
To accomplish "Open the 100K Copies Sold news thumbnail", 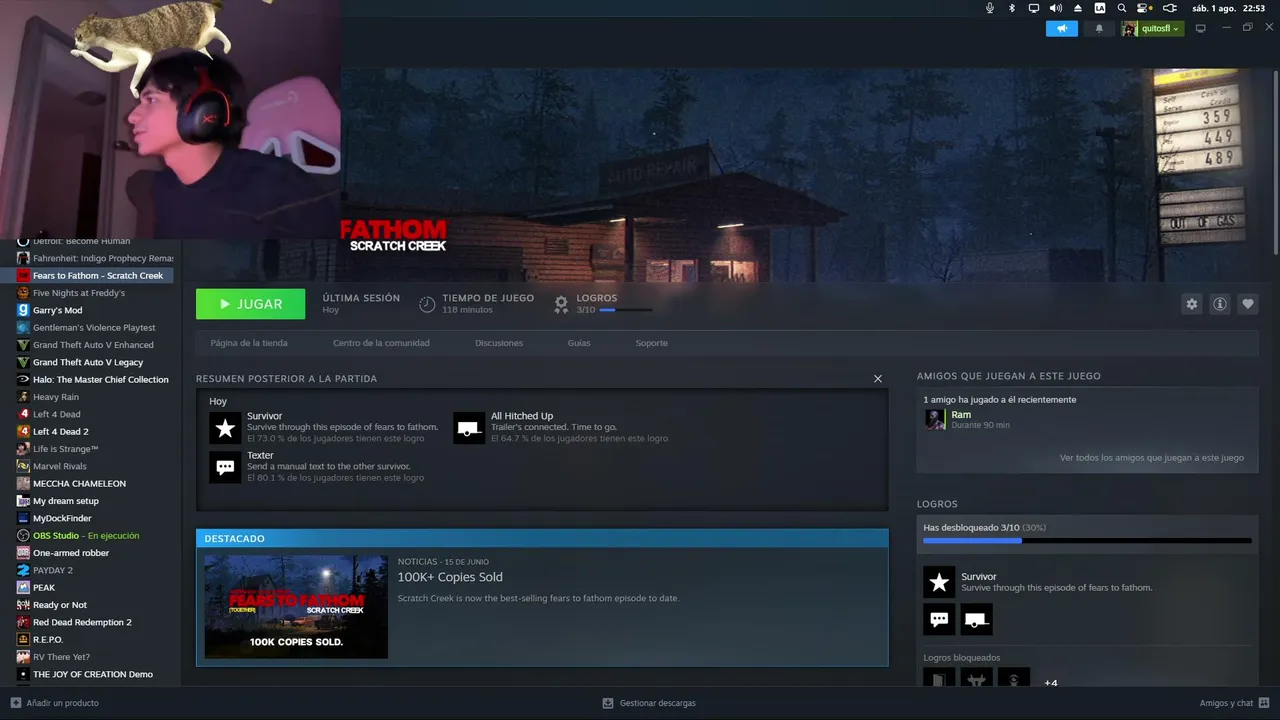I will tap(296, 607).
